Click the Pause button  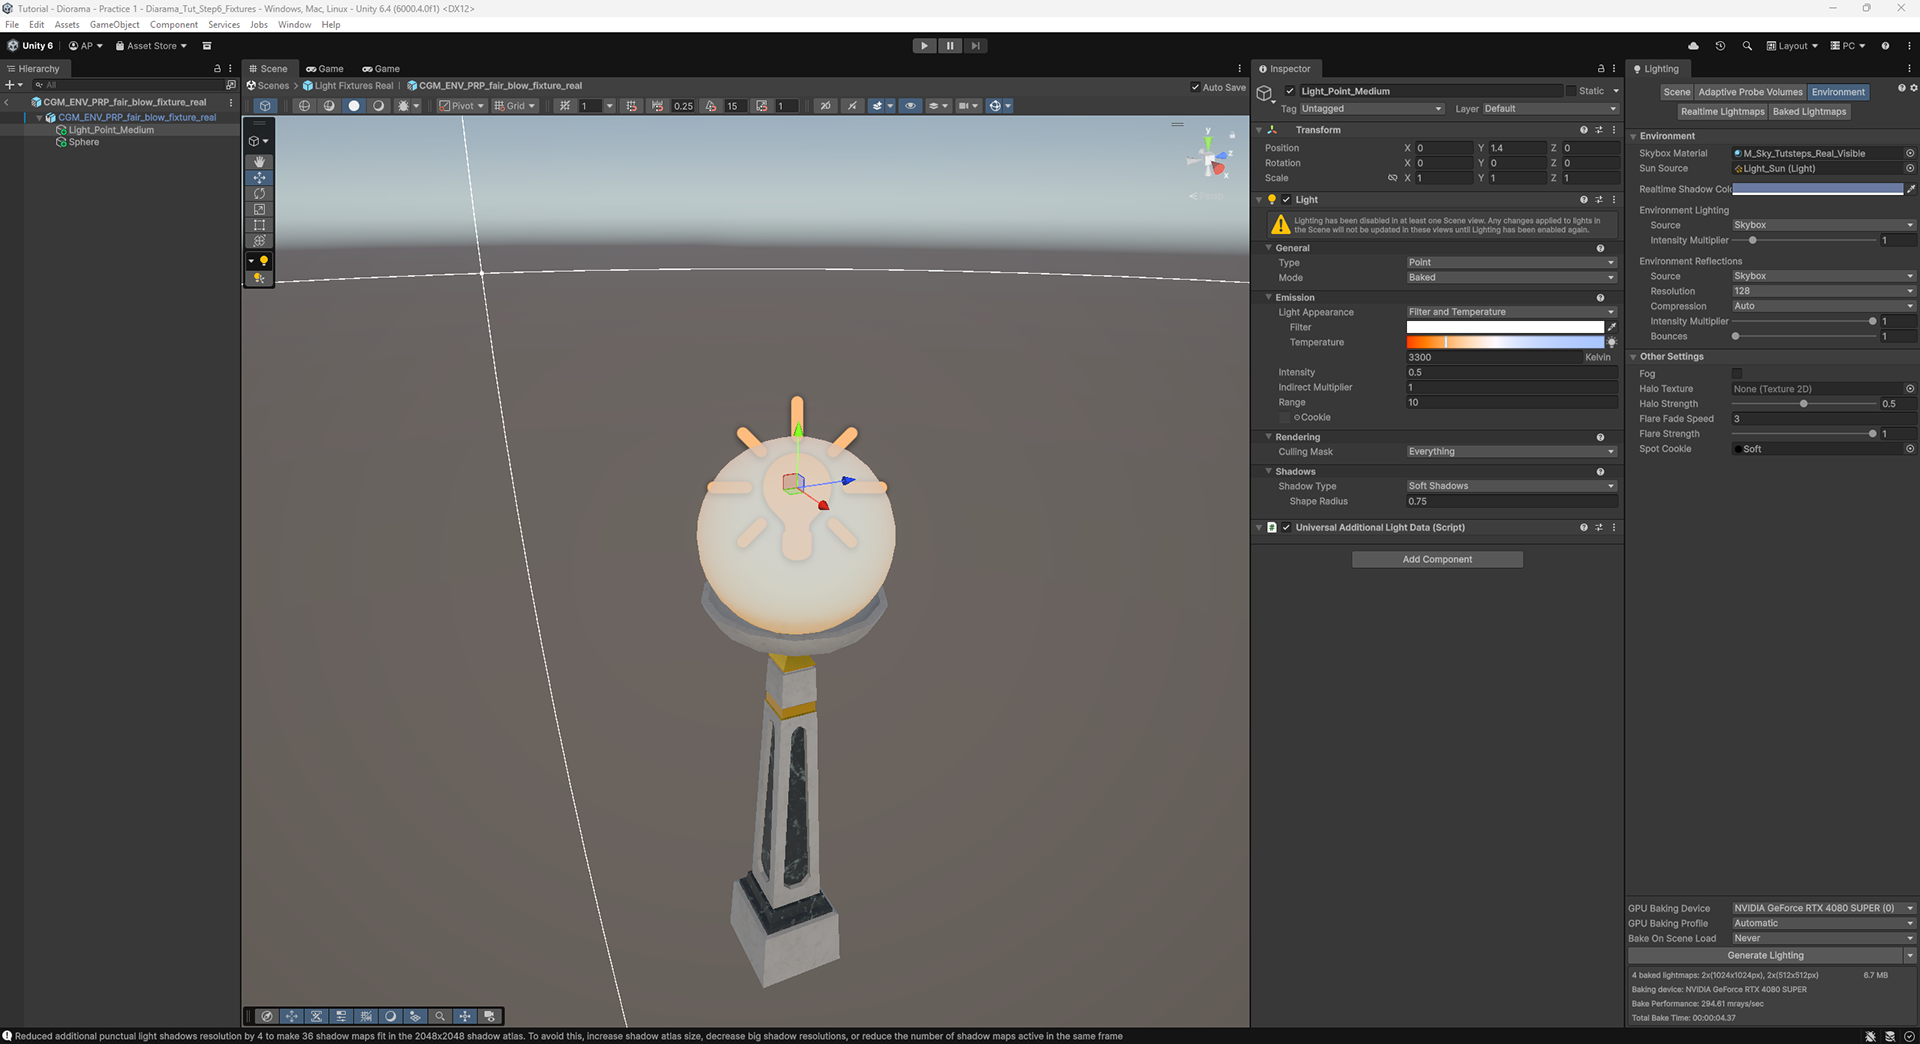coord(950,46)
